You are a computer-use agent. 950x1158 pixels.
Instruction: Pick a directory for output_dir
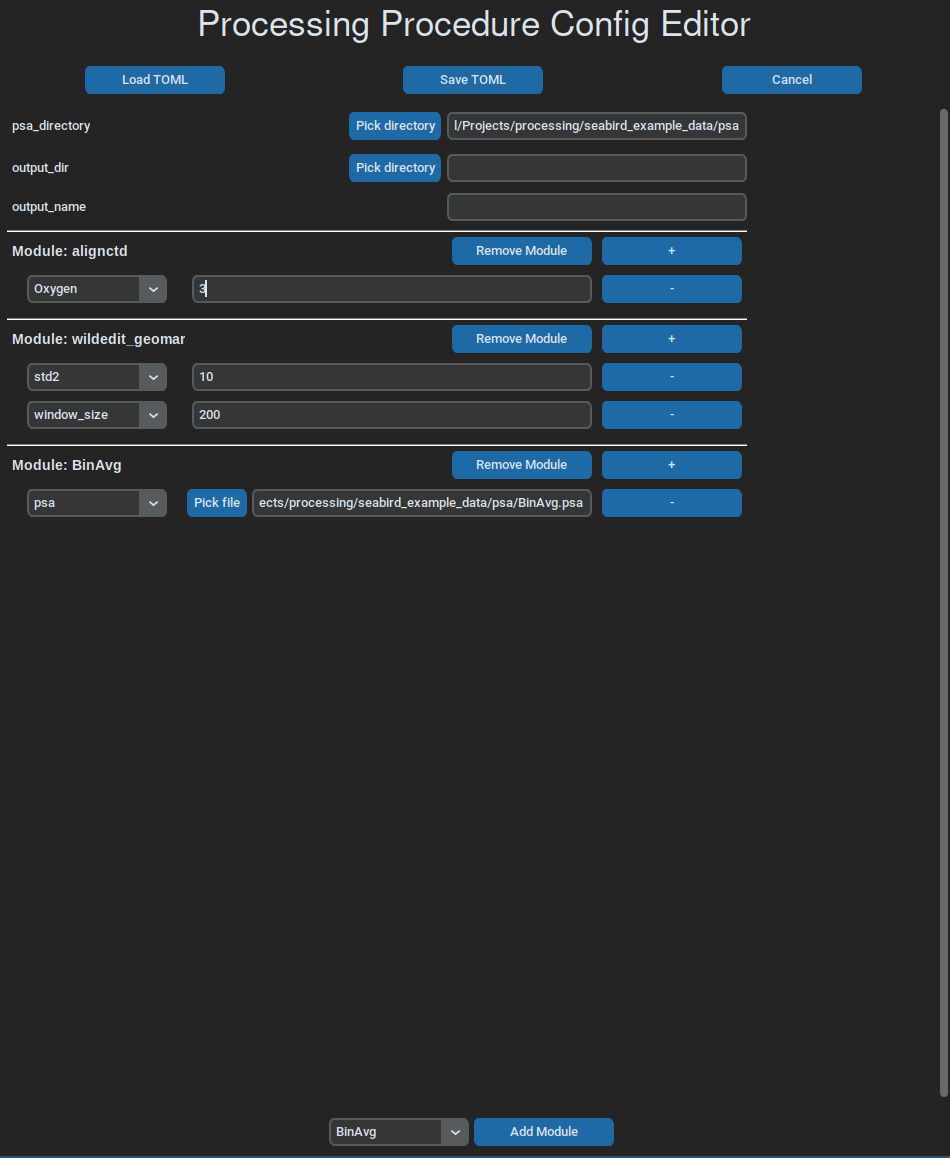(394, 167)
